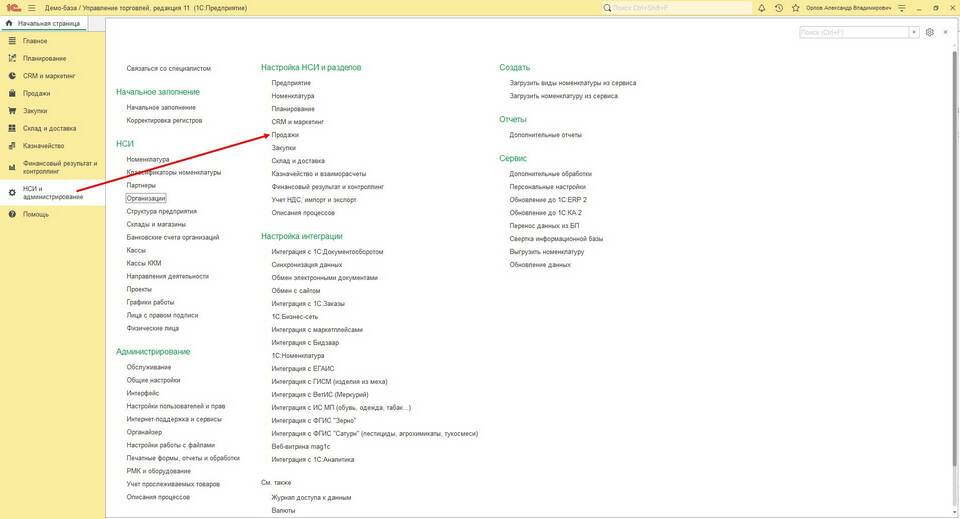Open Настройки пользователей и прав link
Image resolution: width=960 pixels, height=519 pixels.
pos(176,406)
